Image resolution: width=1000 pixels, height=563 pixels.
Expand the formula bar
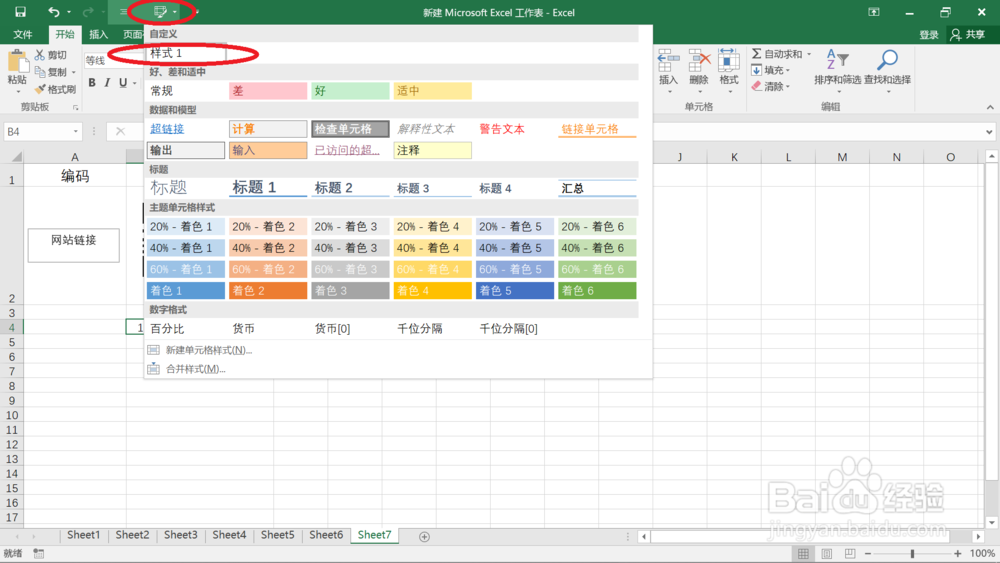[x=989, y=132]
